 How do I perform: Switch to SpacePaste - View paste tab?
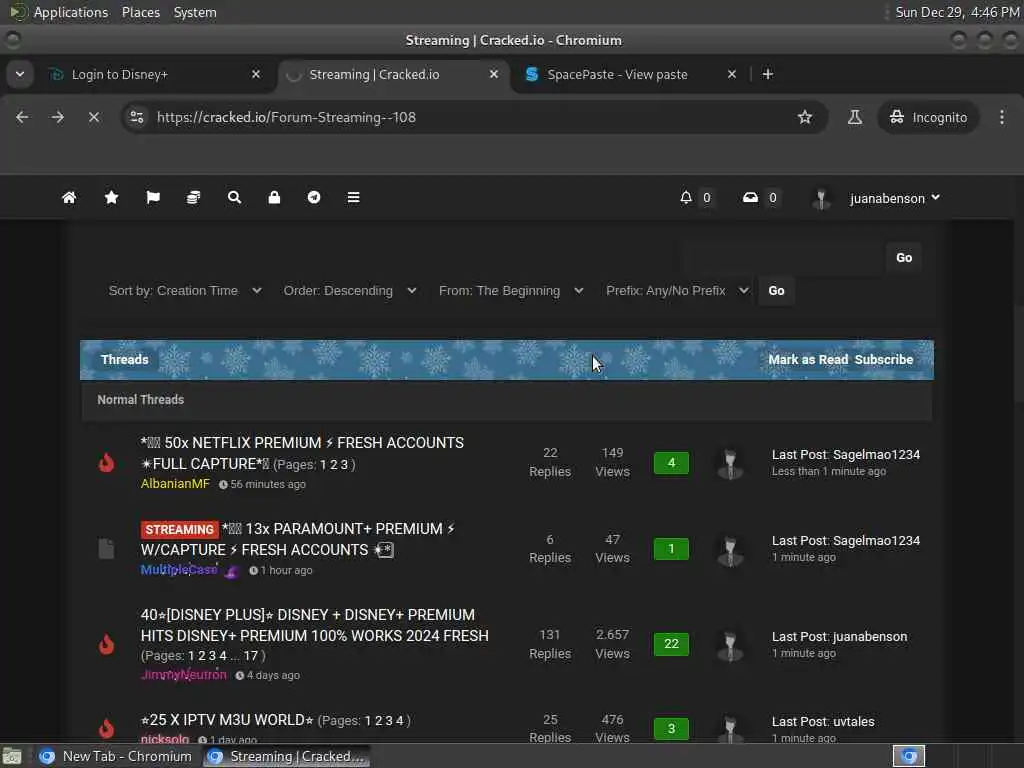pyautogui.click(x=630, y=74)
